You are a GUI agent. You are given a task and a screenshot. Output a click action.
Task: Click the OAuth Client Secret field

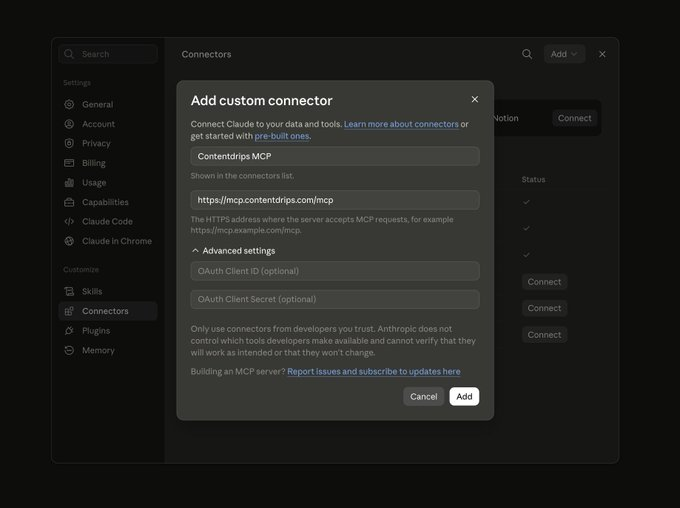[x=335, y=299]
